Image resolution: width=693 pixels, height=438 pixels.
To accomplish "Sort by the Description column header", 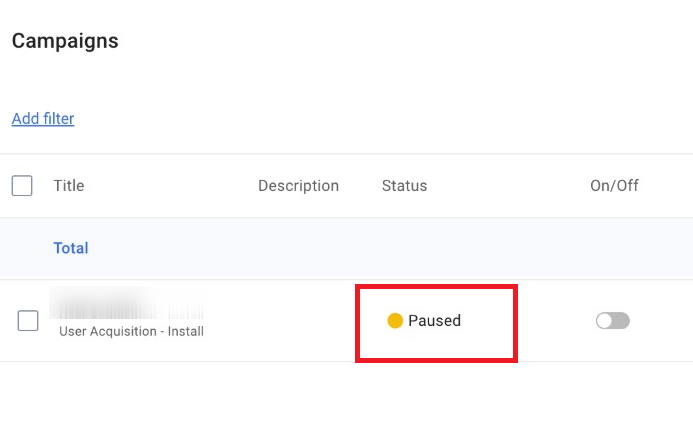I will point(298,186).
